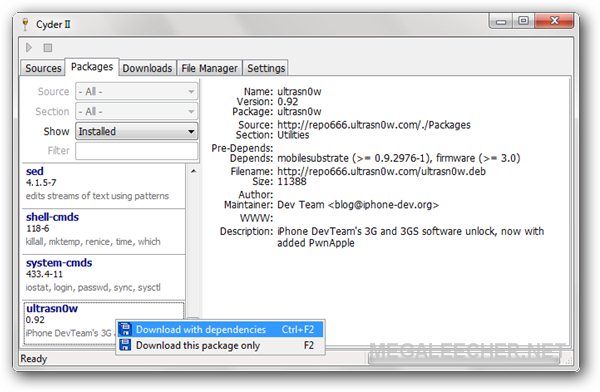Click the Maintainer value Dev Team email

358,205
